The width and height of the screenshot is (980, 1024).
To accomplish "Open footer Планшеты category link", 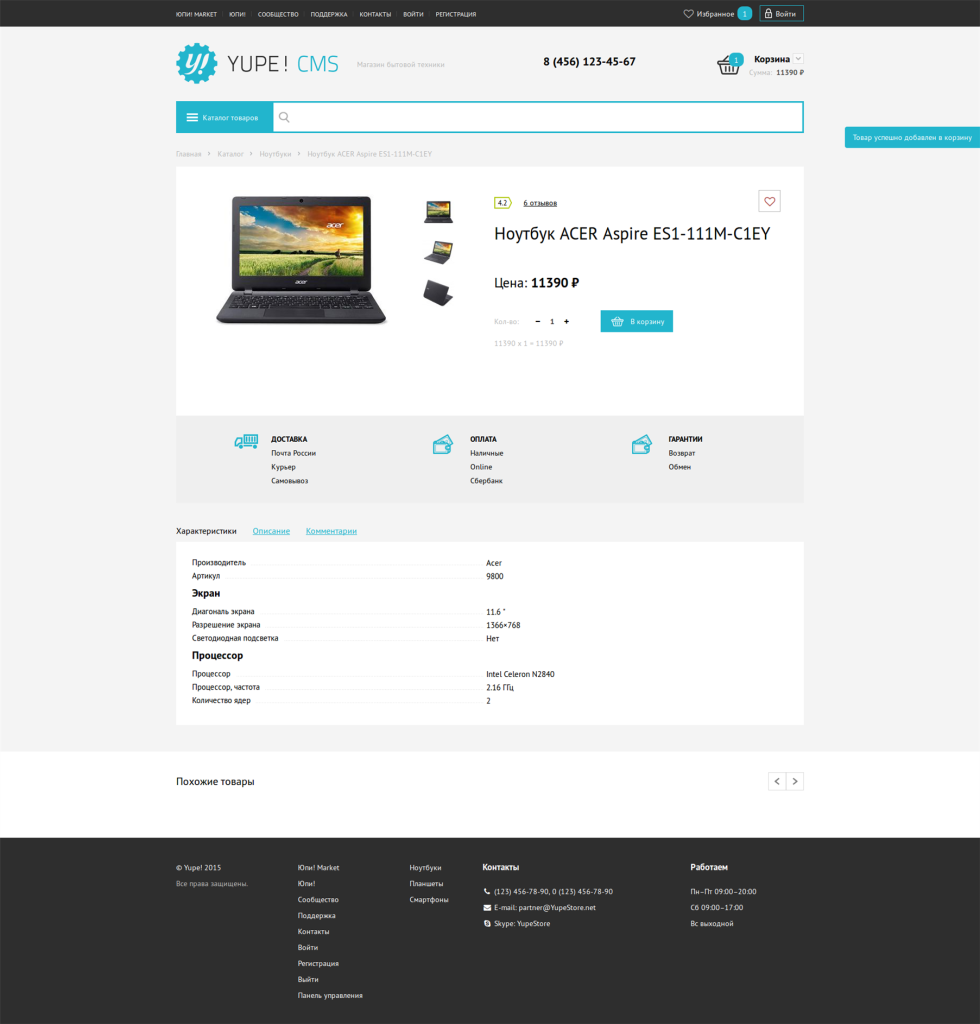I will click(426, 884).
